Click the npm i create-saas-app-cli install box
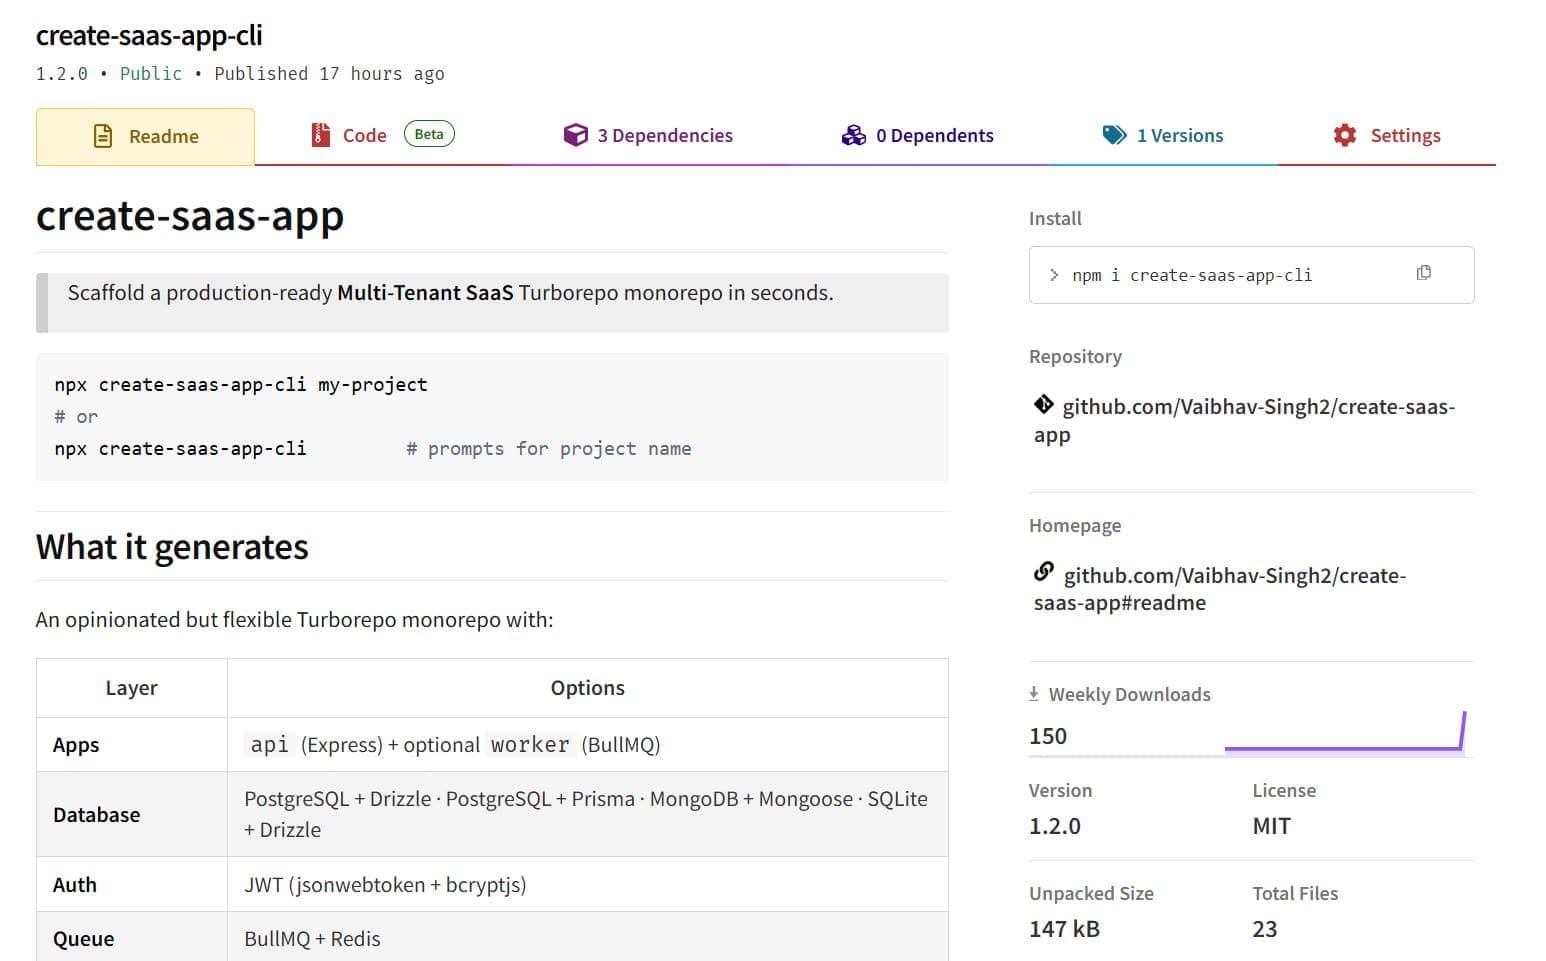This screenshot has height=961, width=1546. point(1251,275)
